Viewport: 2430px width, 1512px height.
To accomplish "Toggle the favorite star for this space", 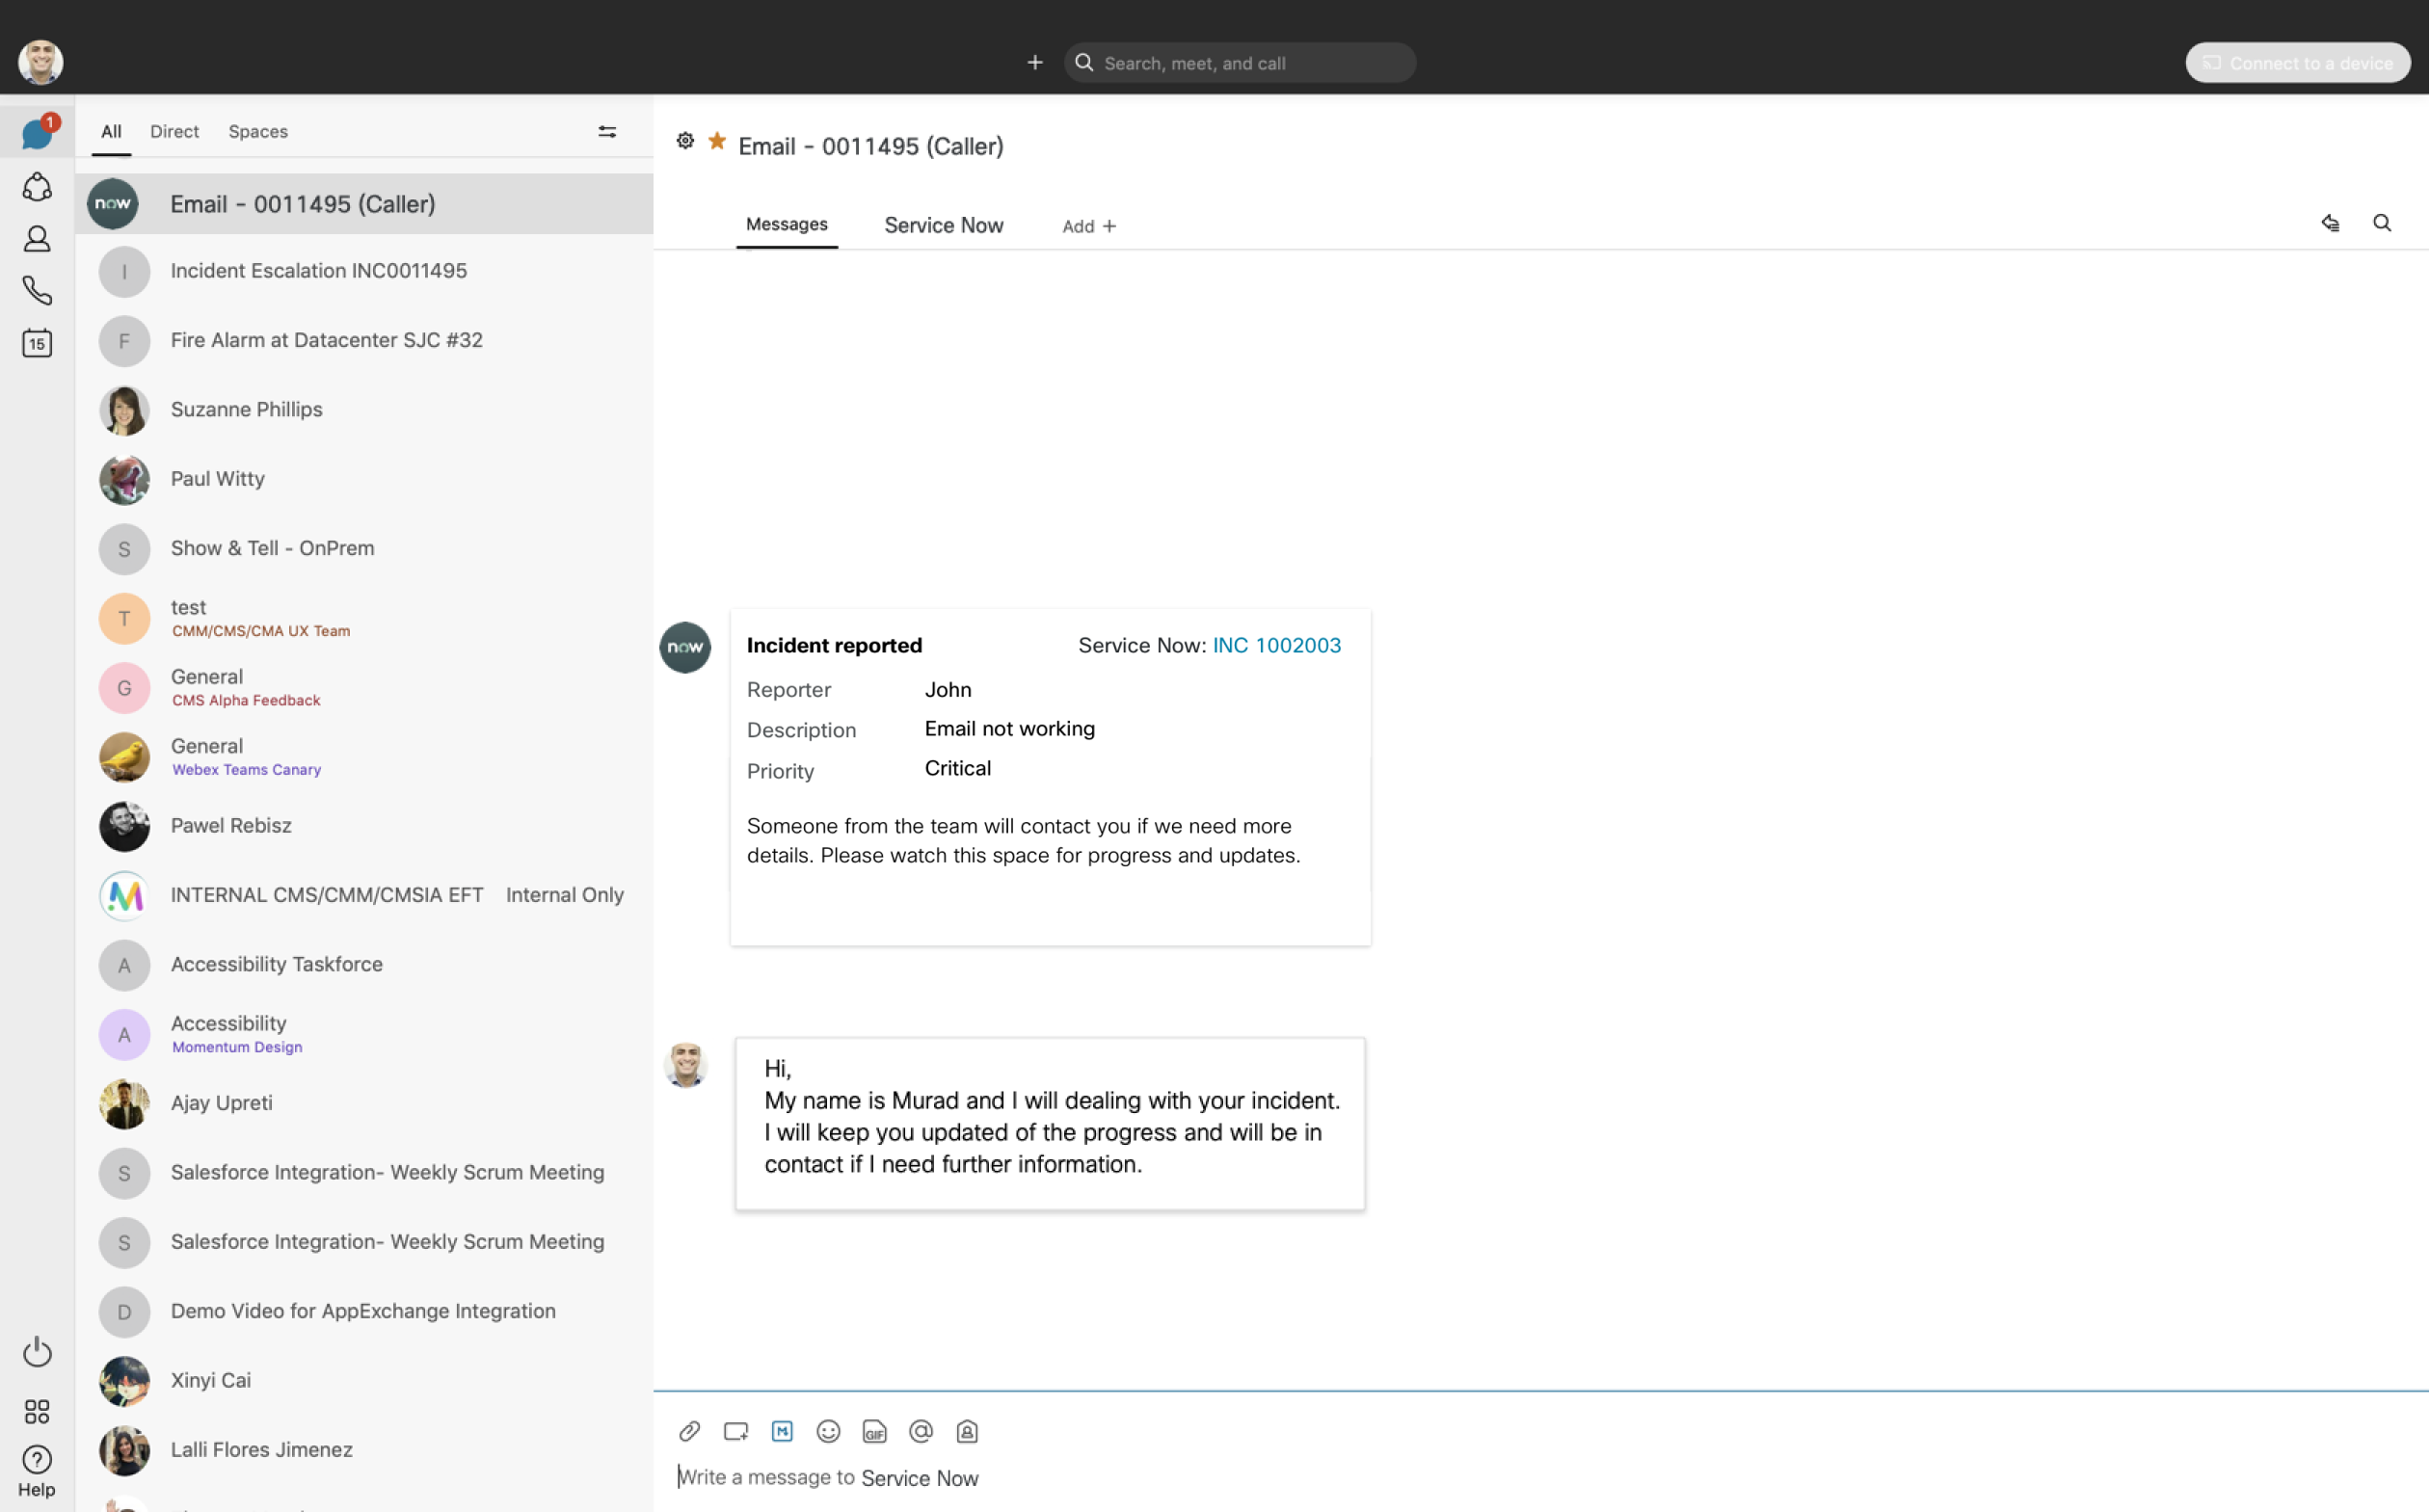I will (x=717, y=141).
